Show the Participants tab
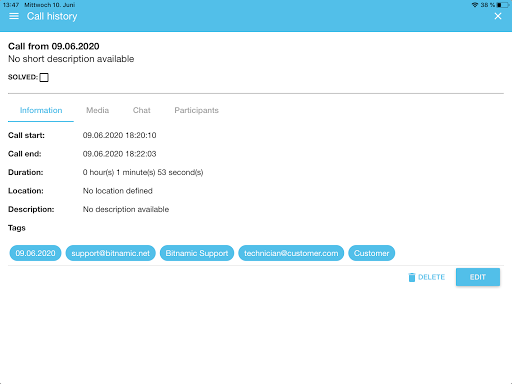This screenshot has width=512, height=384. click(x=196, y=110)
